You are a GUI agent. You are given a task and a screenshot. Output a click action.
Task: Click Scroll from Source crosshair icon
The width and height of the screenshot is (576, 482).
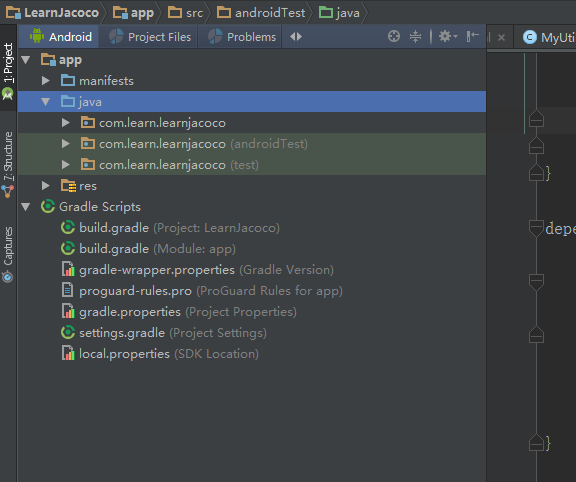[394, 36]
